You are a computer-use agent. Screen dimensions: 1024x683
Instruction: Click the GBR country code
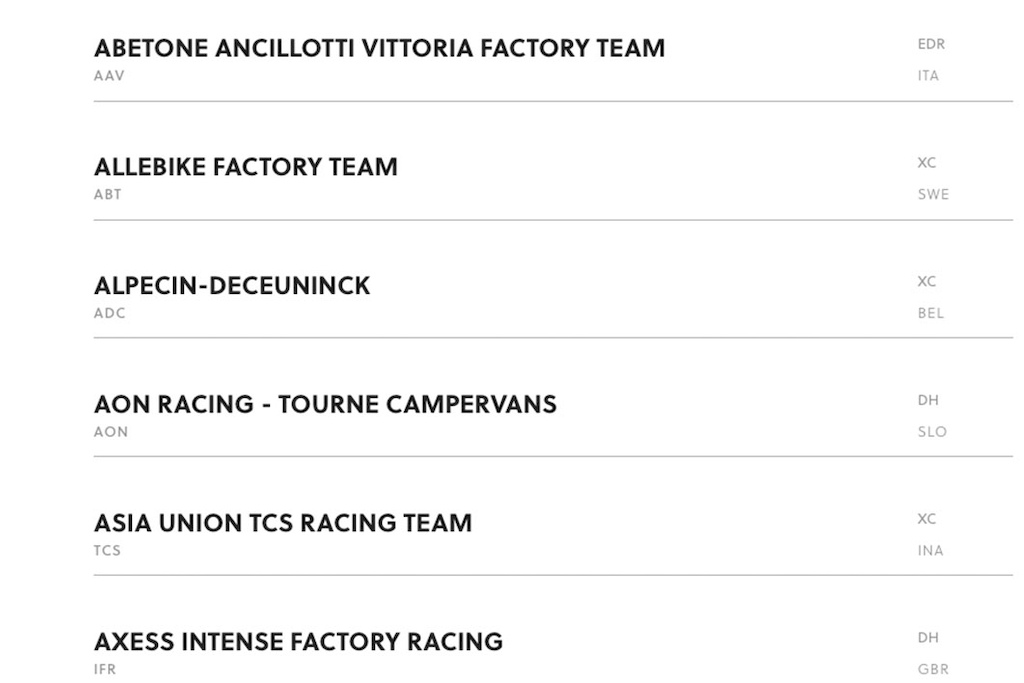click(933, 669)
